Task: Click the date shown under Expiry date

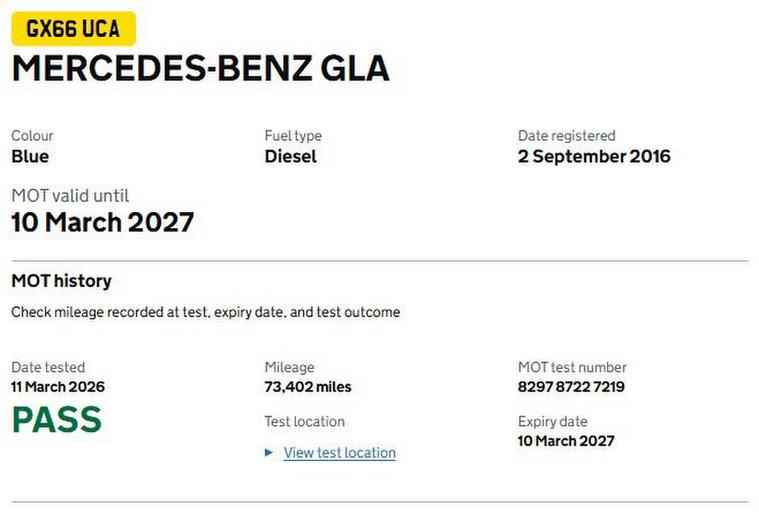Action: (x=566, y=441)
